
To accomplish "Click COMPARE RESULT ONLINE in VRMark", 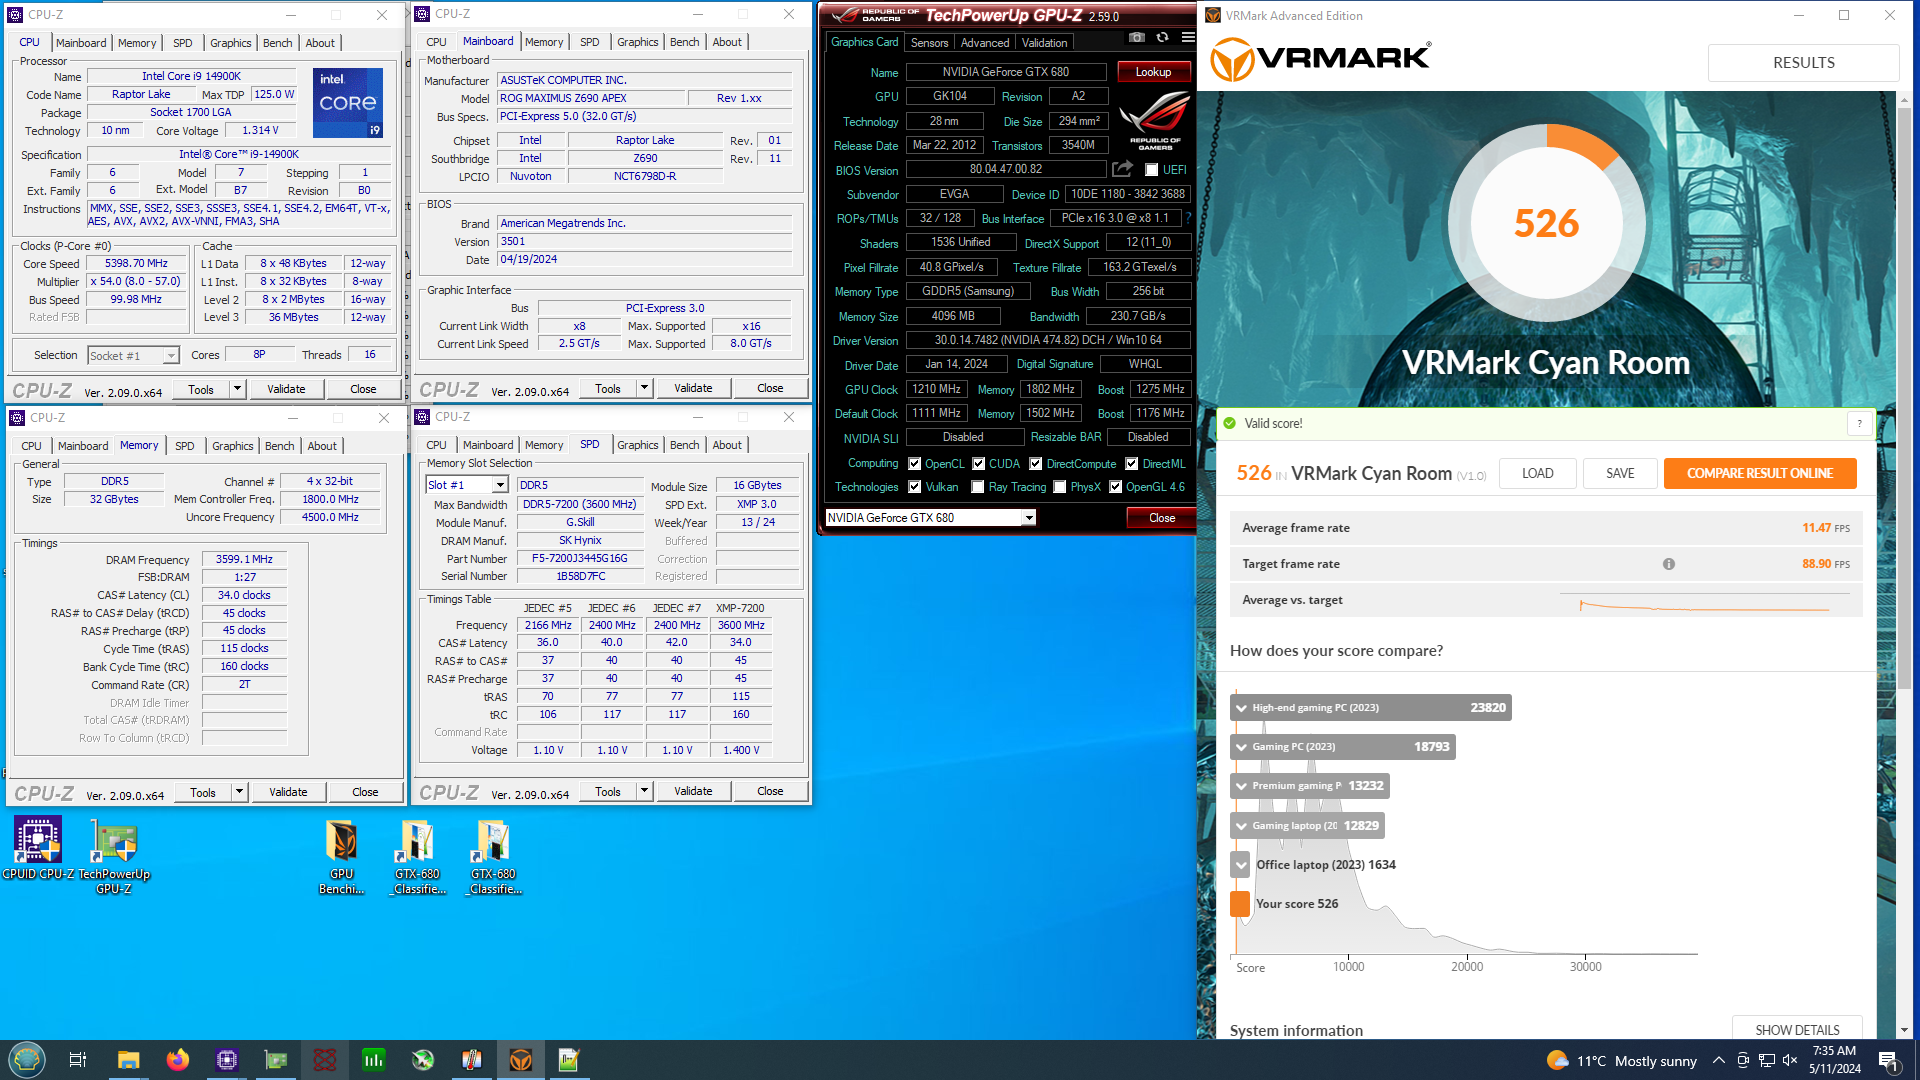I will click(x=1760, y=473).
